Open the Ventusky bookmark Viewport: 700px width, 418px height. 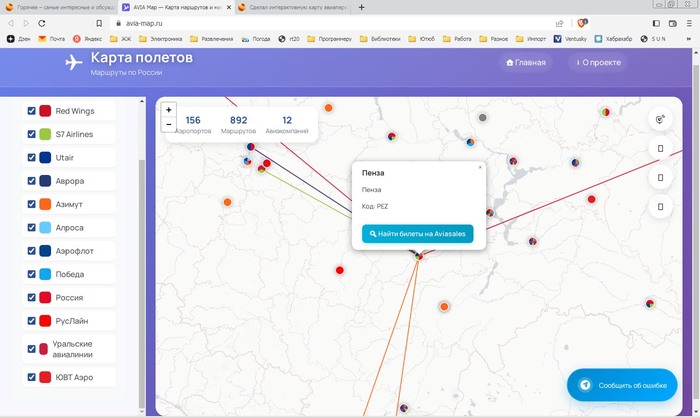pos(570,39)
